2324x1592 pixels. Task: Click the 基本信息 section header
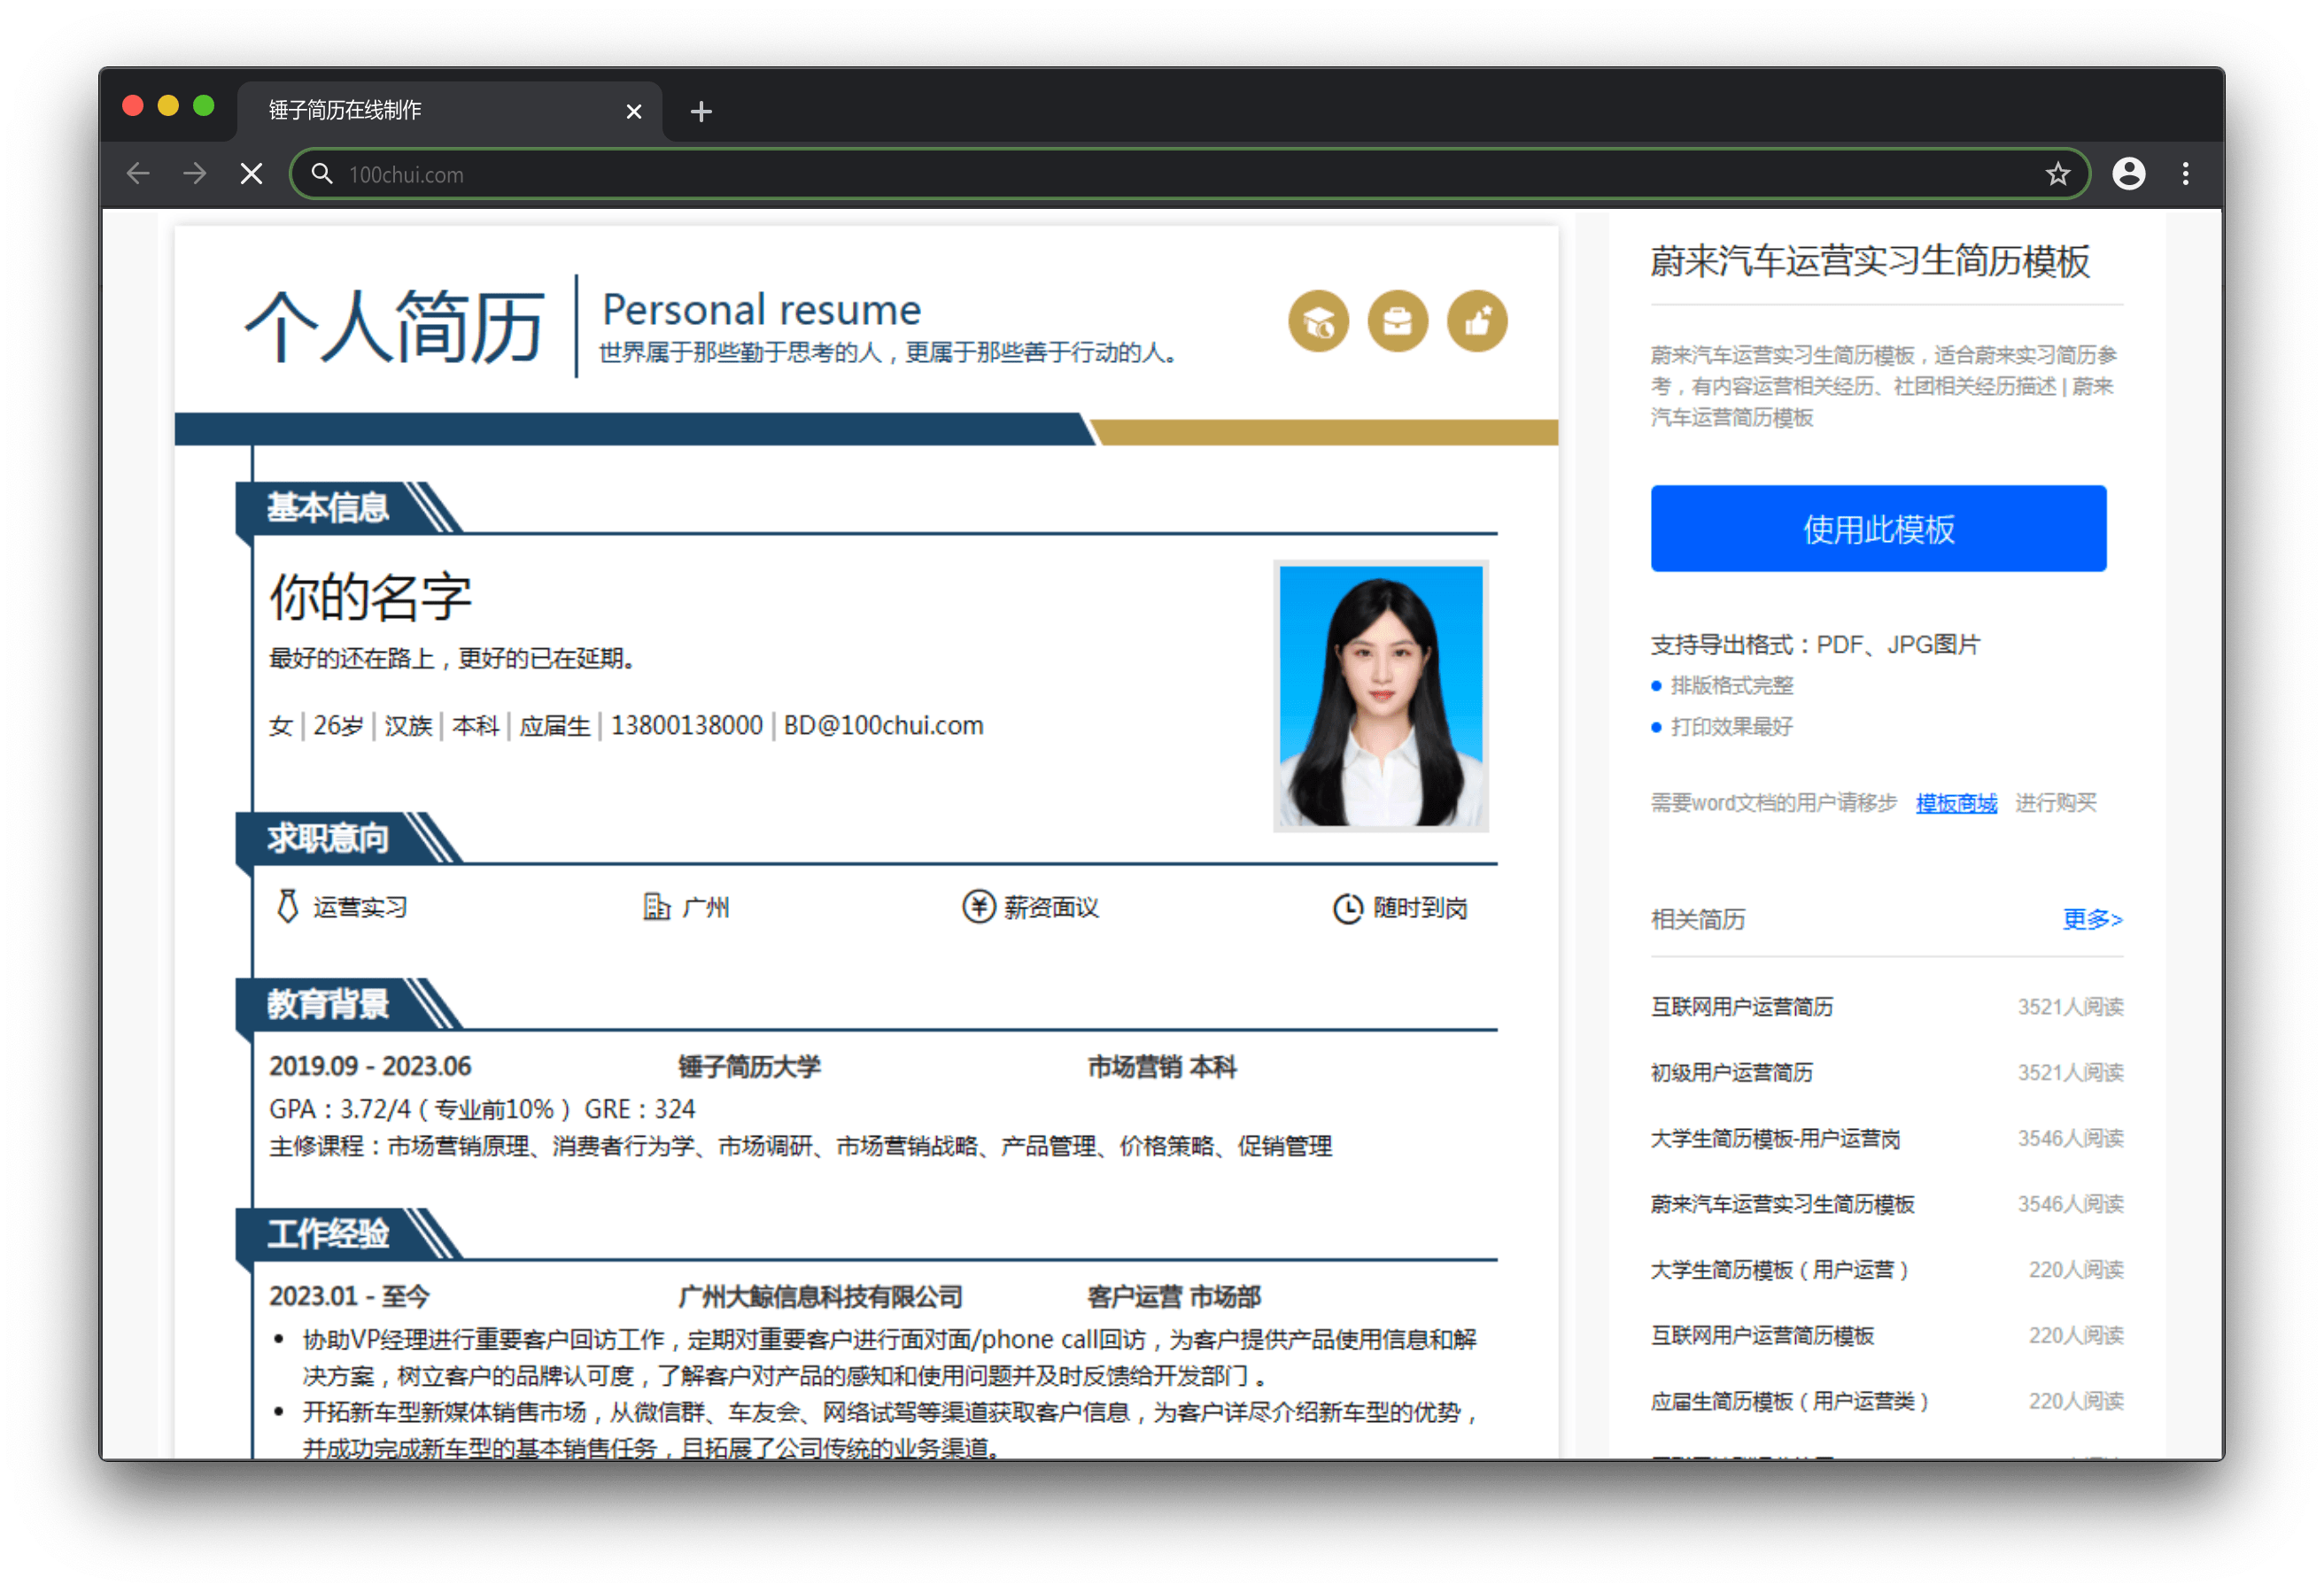click(327, 508)
